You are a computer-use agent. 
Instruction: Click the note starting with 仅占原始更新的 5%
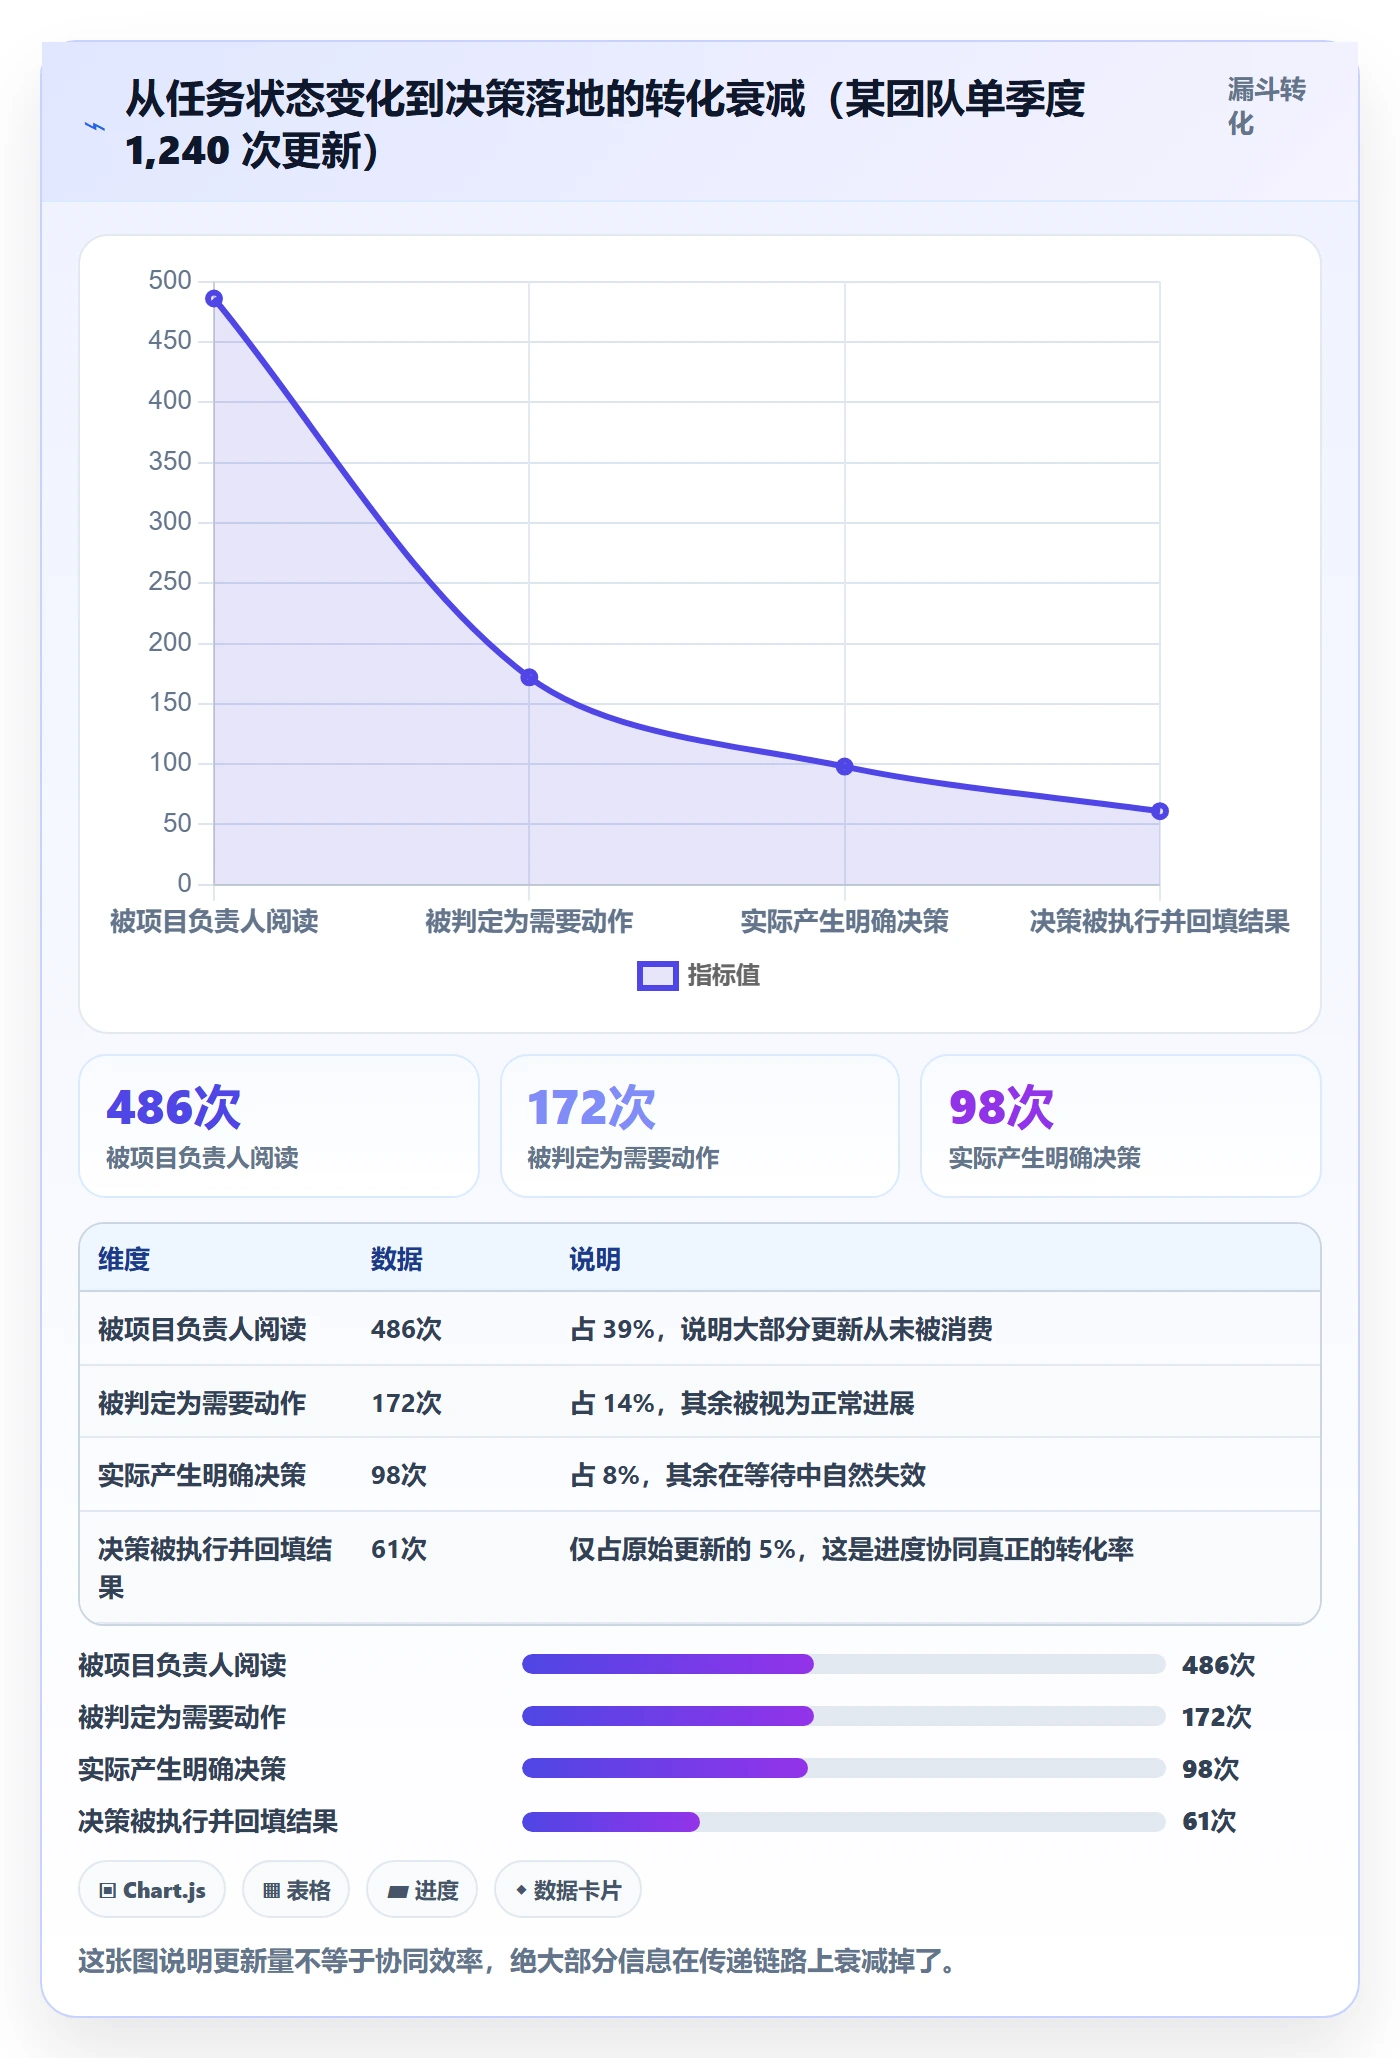click(851, 1549)
